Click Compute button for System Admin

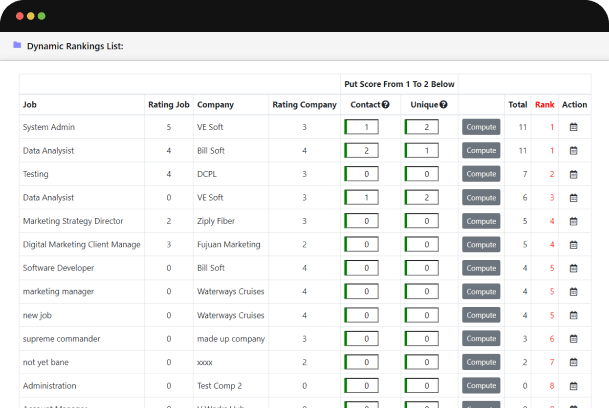[481, 127]
